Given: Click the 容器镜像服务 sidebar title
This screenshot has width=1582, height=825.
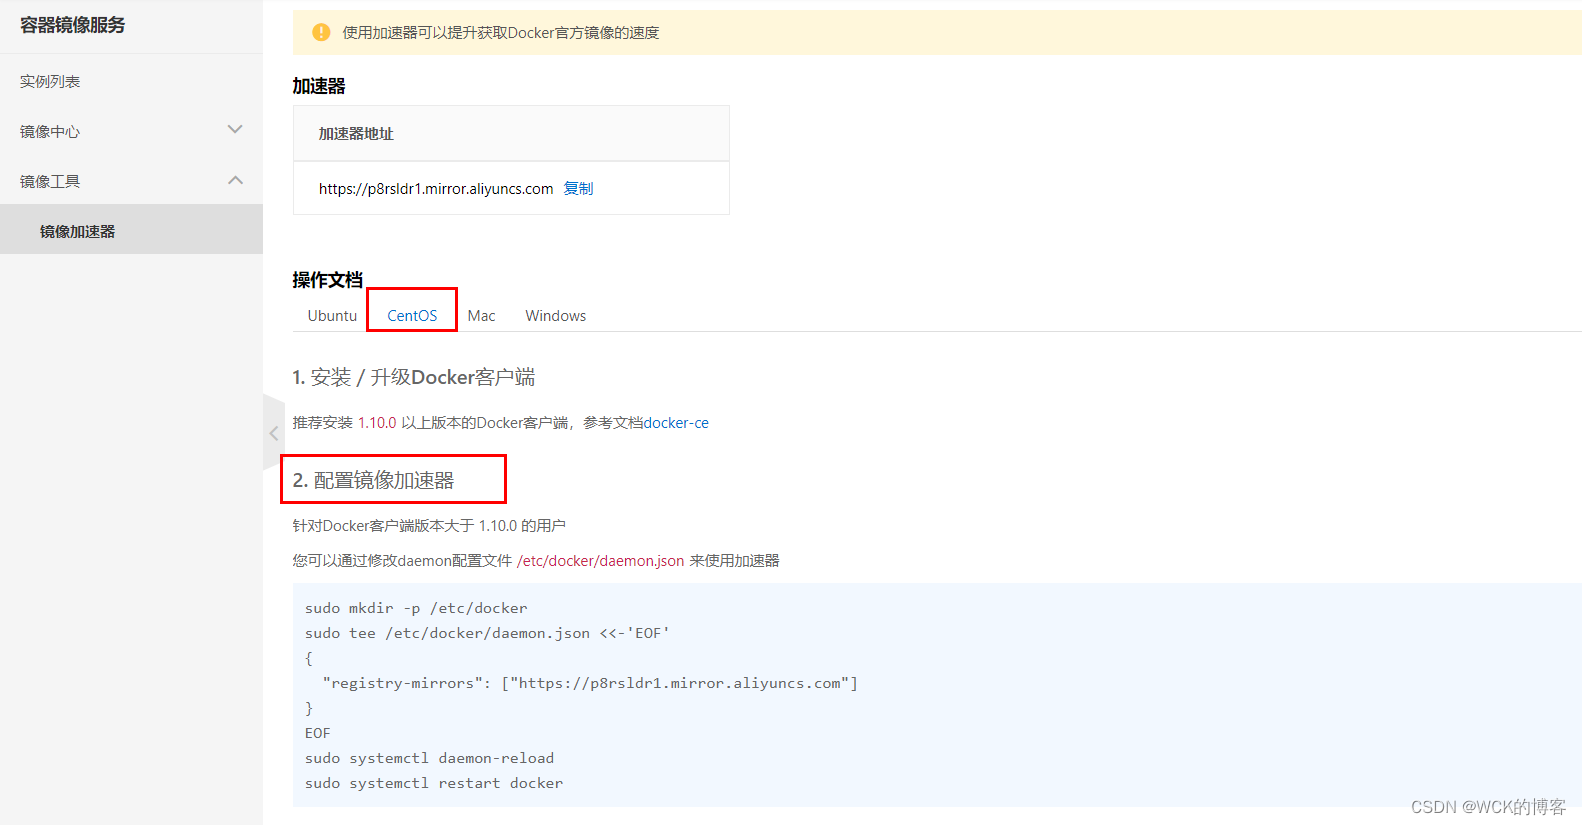Looking at the screenshot, I should point(72,25).
